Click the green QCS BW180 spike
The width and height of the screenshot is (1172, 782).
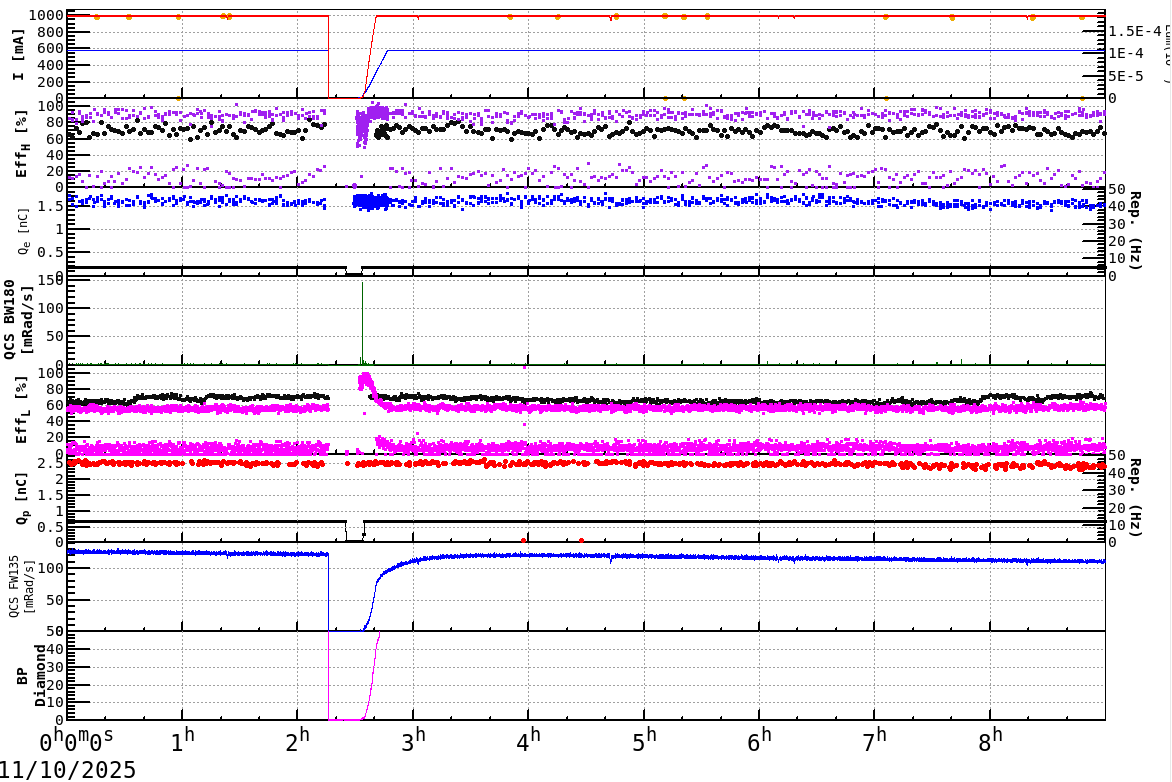pyautogui.click(x=361, y=320)
